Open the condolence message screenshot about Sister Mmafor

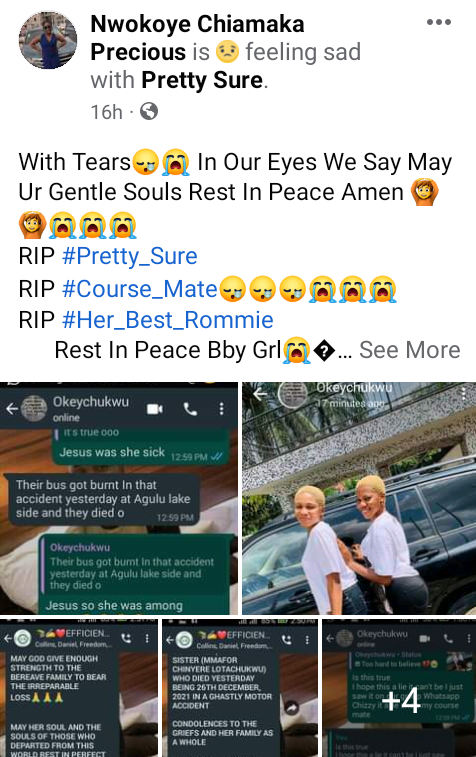[x=239, y=688]
